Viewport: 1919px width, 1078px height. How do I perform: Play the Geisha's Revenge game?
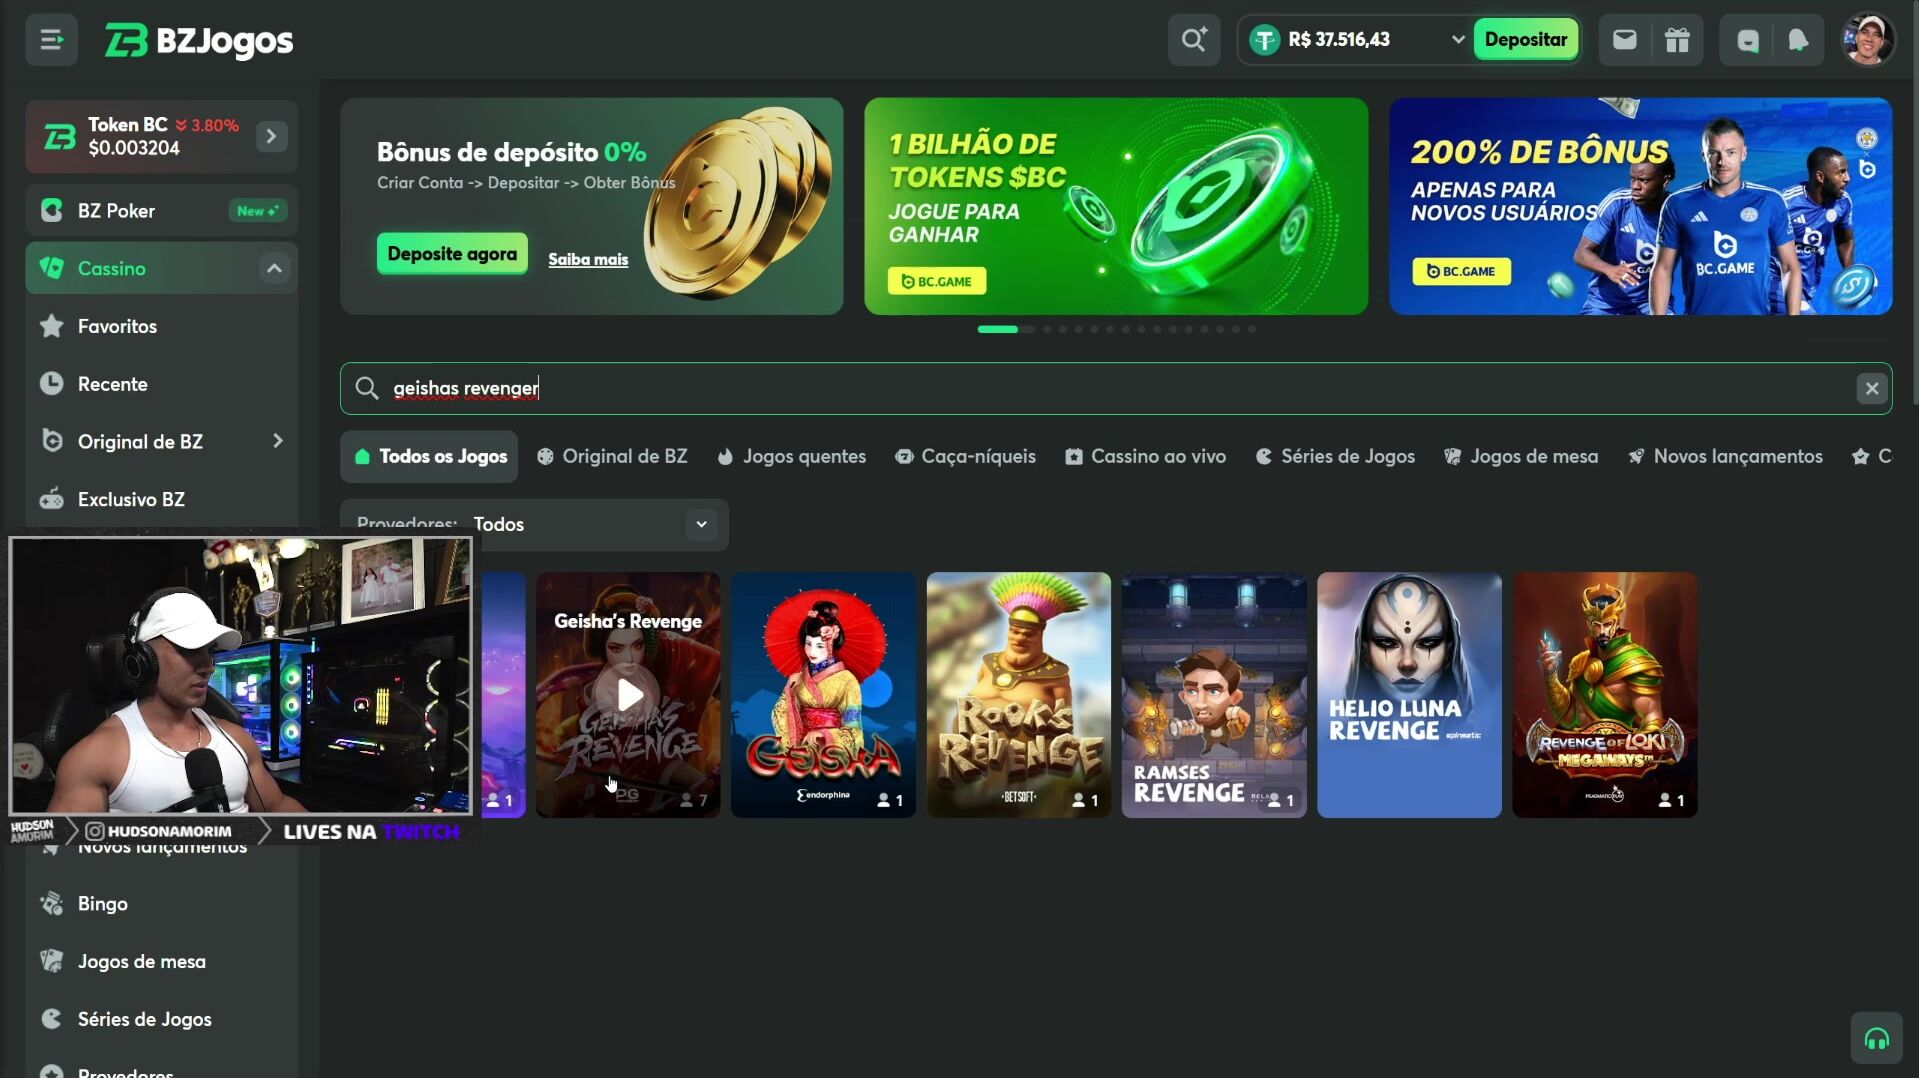pyautogui.click(x=629, y=694)
